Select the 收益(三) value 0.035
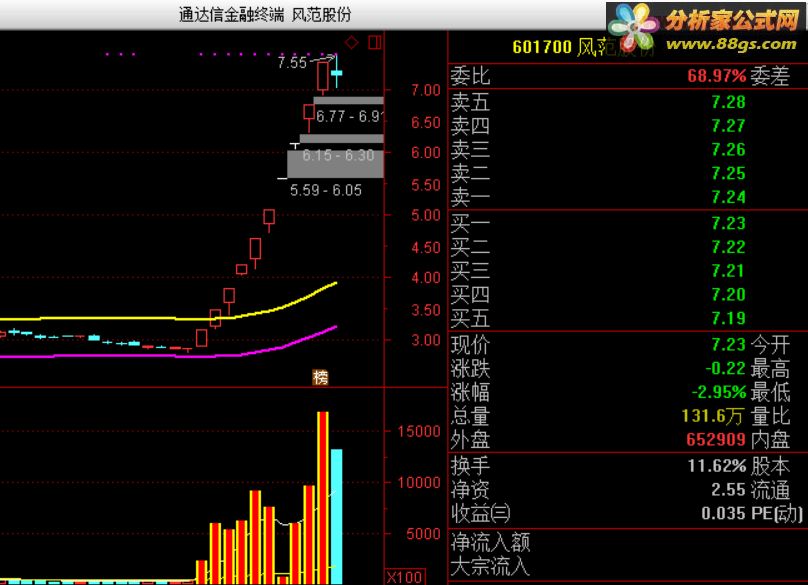This screenshot has width=808, height=585. point(723,513)
